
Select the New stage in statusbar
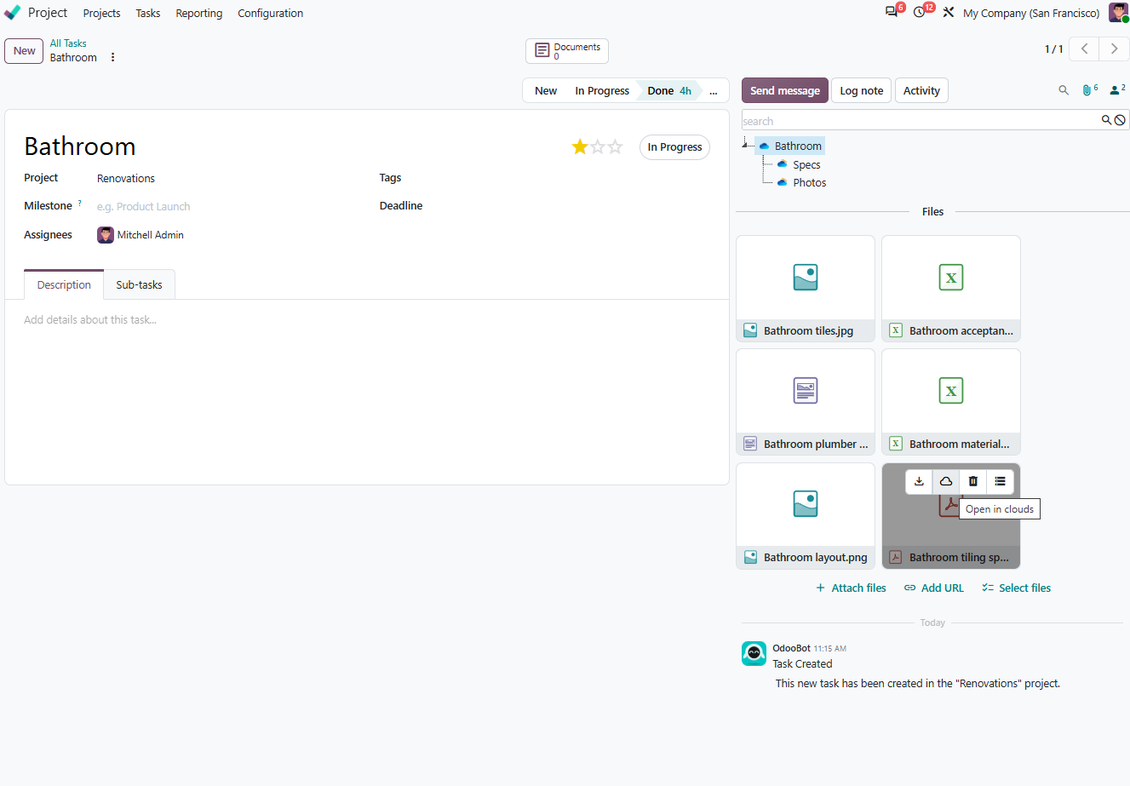click(x=546, y=91)
